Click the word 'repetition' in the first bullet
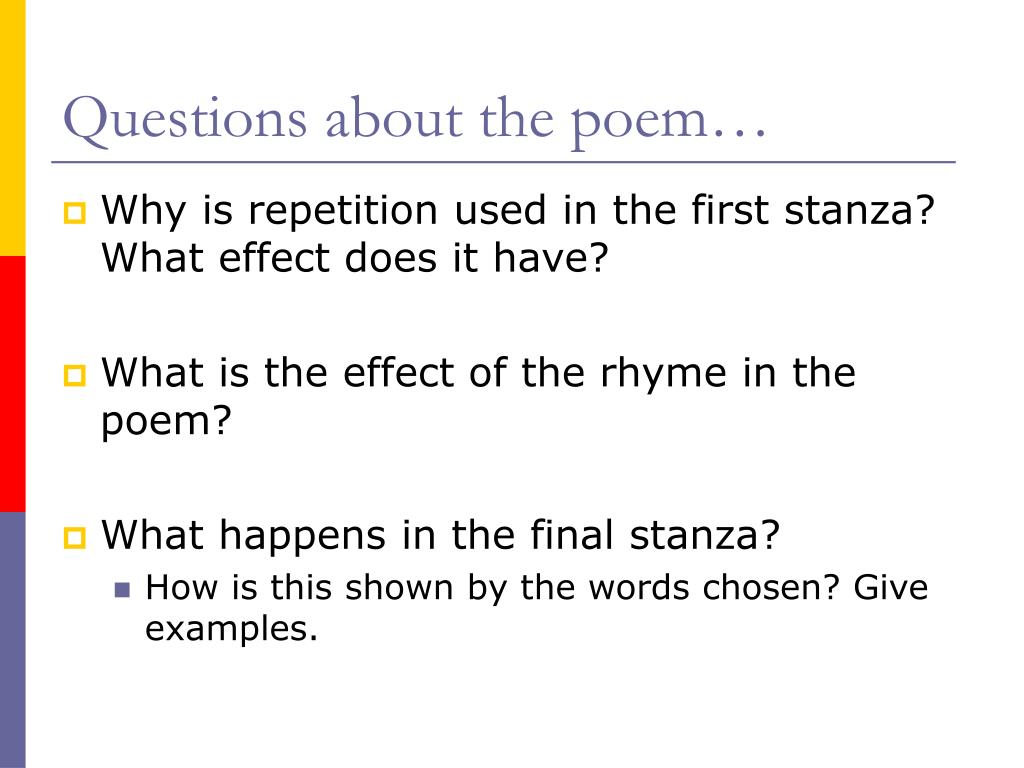 (x=343, y=211)
